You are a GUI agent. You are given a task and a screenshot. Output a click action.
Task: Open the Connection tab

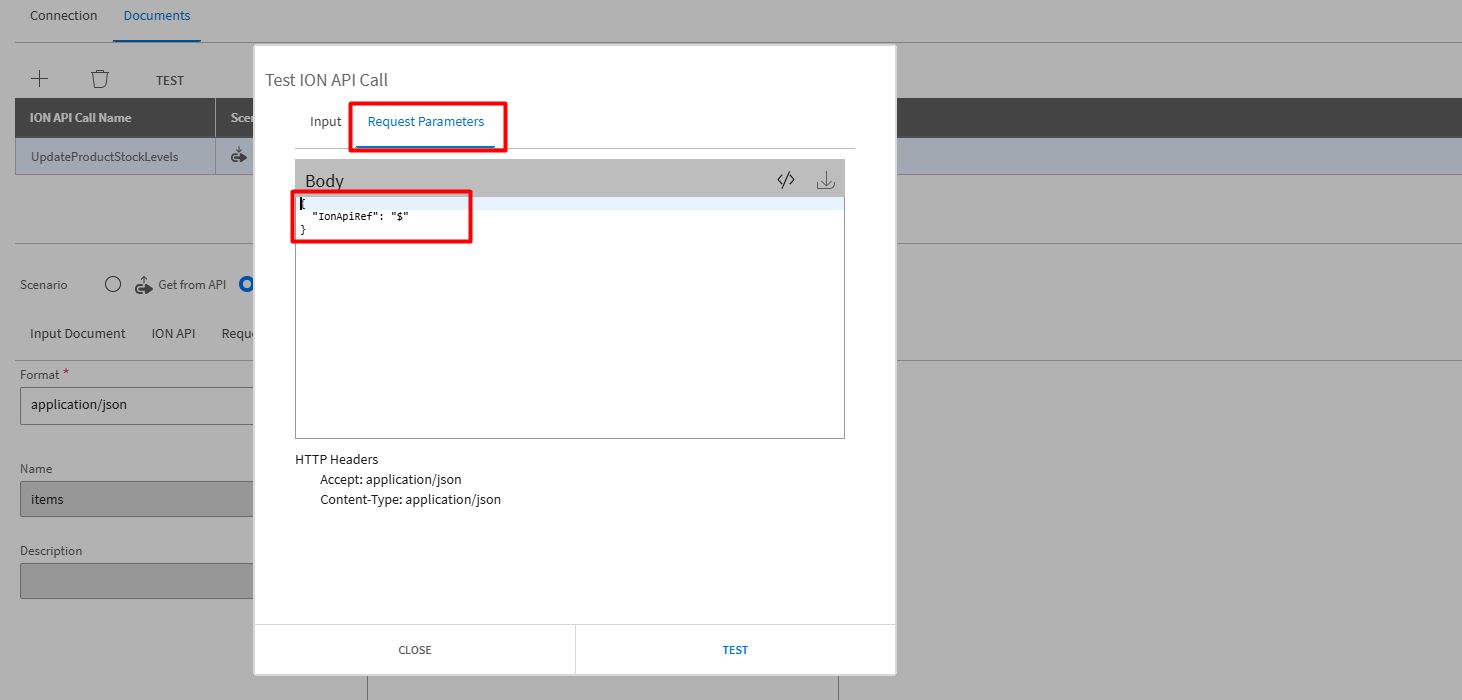pyautogui.click(x=64, y=16)
